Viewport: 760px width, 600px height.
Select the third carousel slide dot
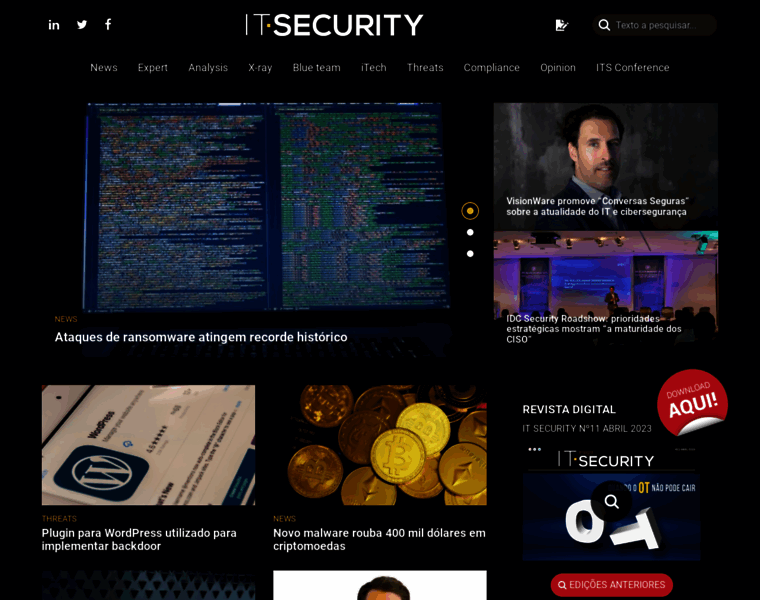tap(470, 253)
